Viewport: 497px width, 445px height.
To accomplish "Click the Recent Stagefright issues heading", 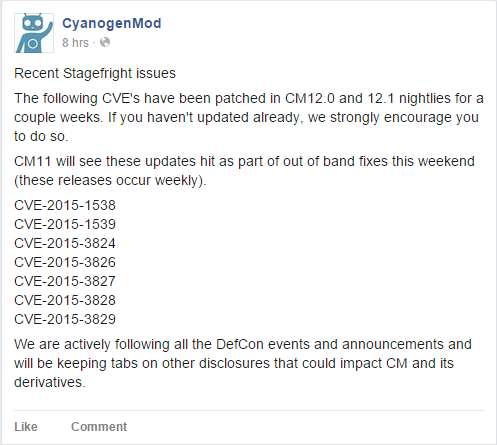I will [95, 73].
